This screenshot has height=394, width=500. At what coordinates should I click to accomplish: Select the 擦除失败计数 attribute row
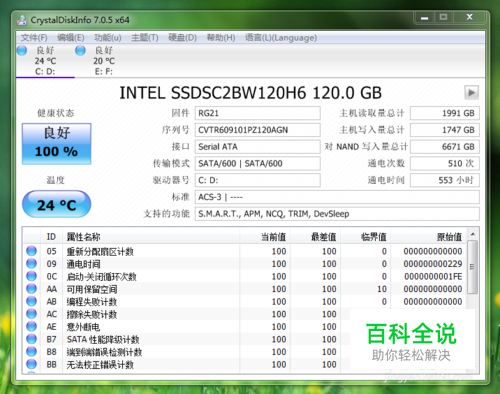pyautogui.click(x=245, y=314)
